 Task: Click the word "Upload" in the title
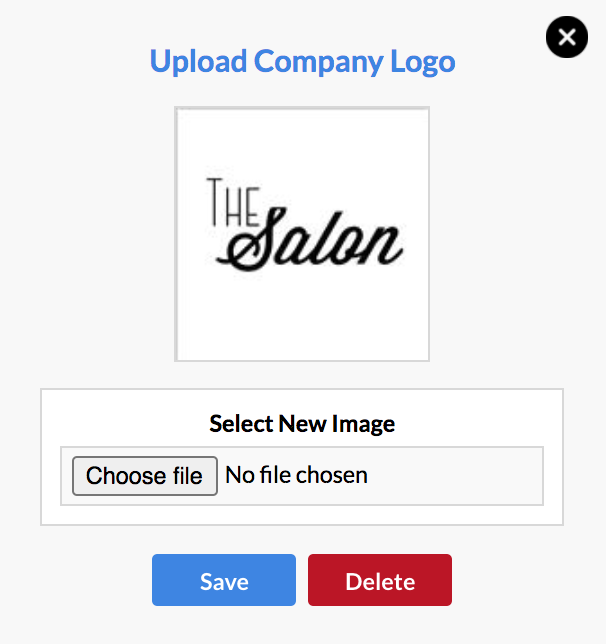click(198, 62)
